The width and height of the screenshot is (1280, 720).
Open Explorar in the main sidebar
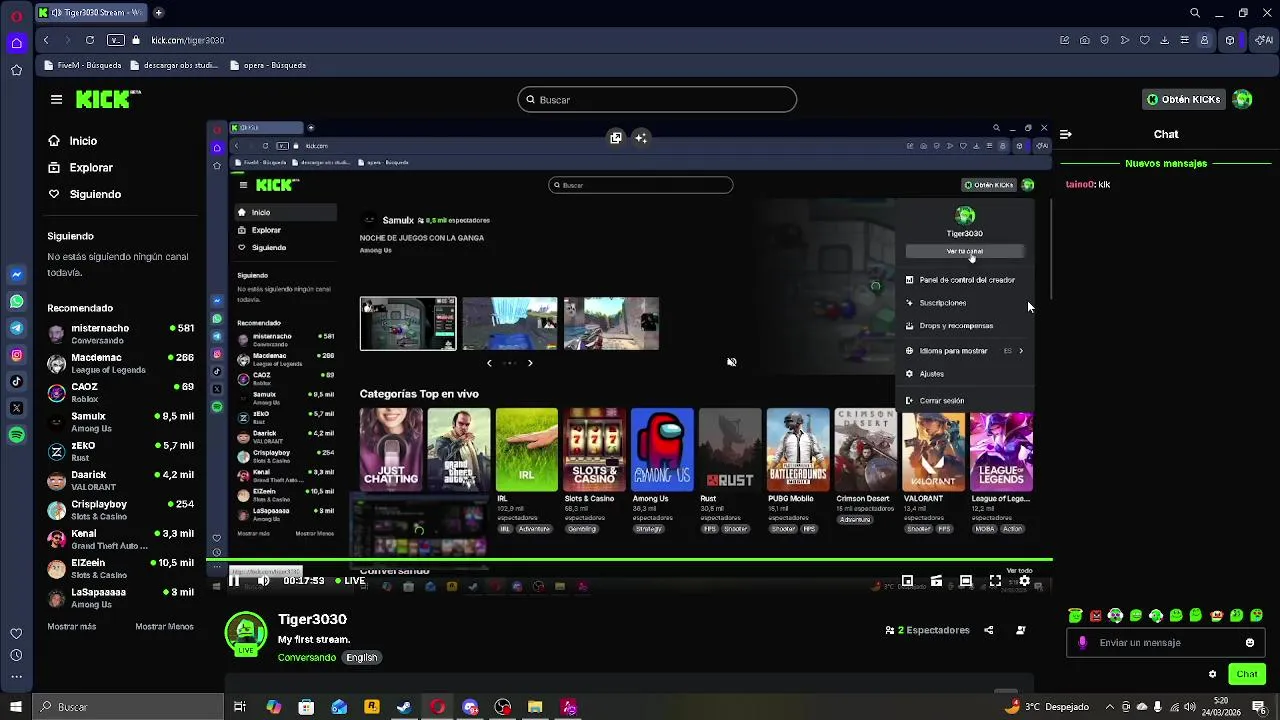(x=91, y=168)
